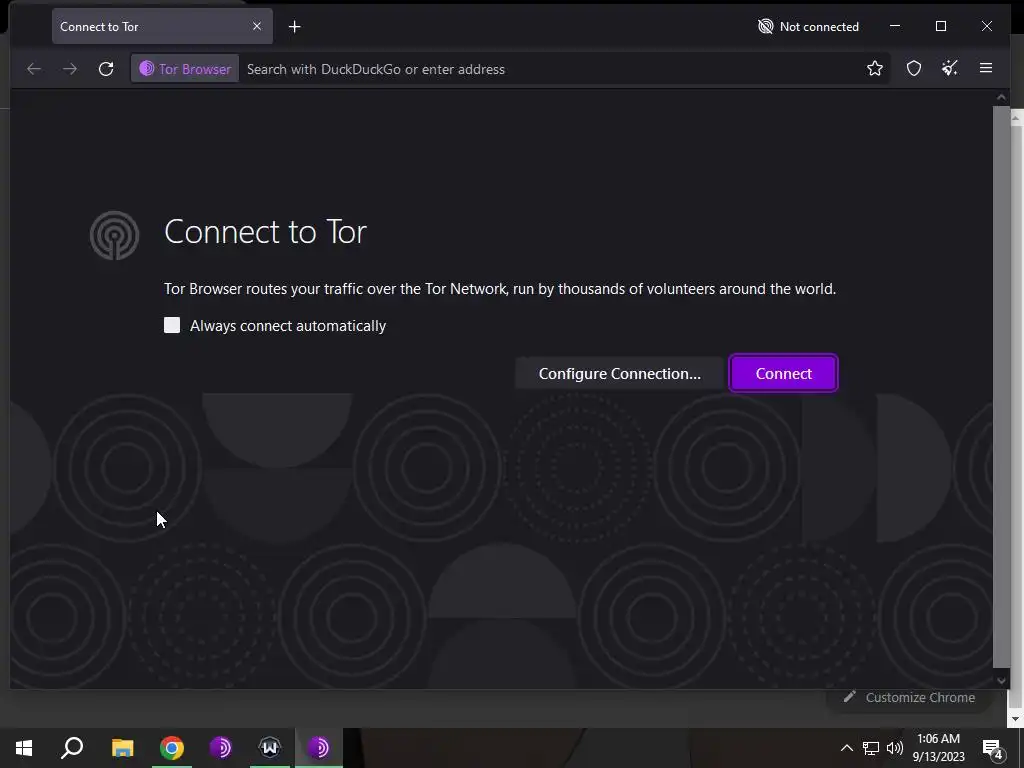
Task: Open the volume control tray icon
Action: coord(895,748)
